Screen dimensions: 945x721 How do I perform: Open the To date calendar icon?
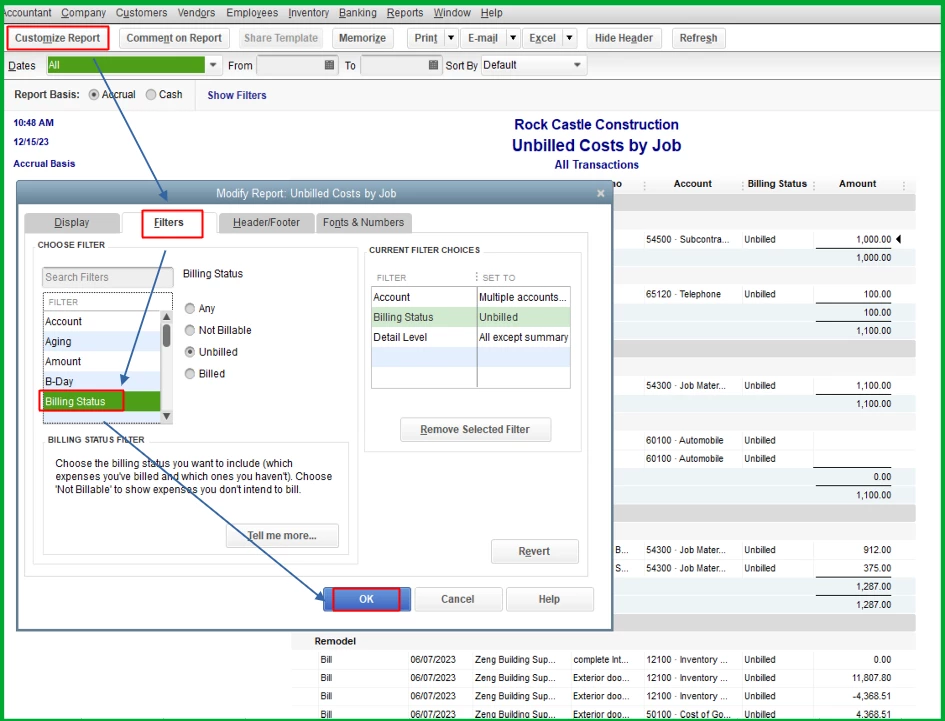click(433, 65)
